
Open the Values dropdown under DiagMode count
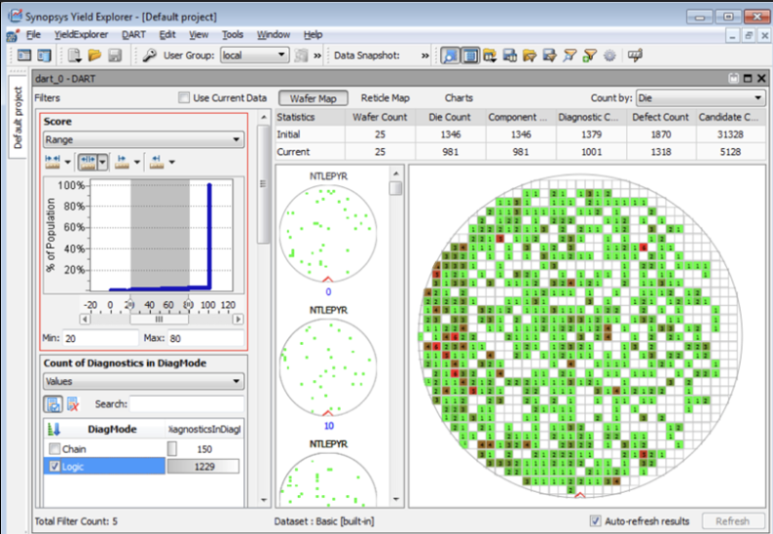tap(143, 381)
